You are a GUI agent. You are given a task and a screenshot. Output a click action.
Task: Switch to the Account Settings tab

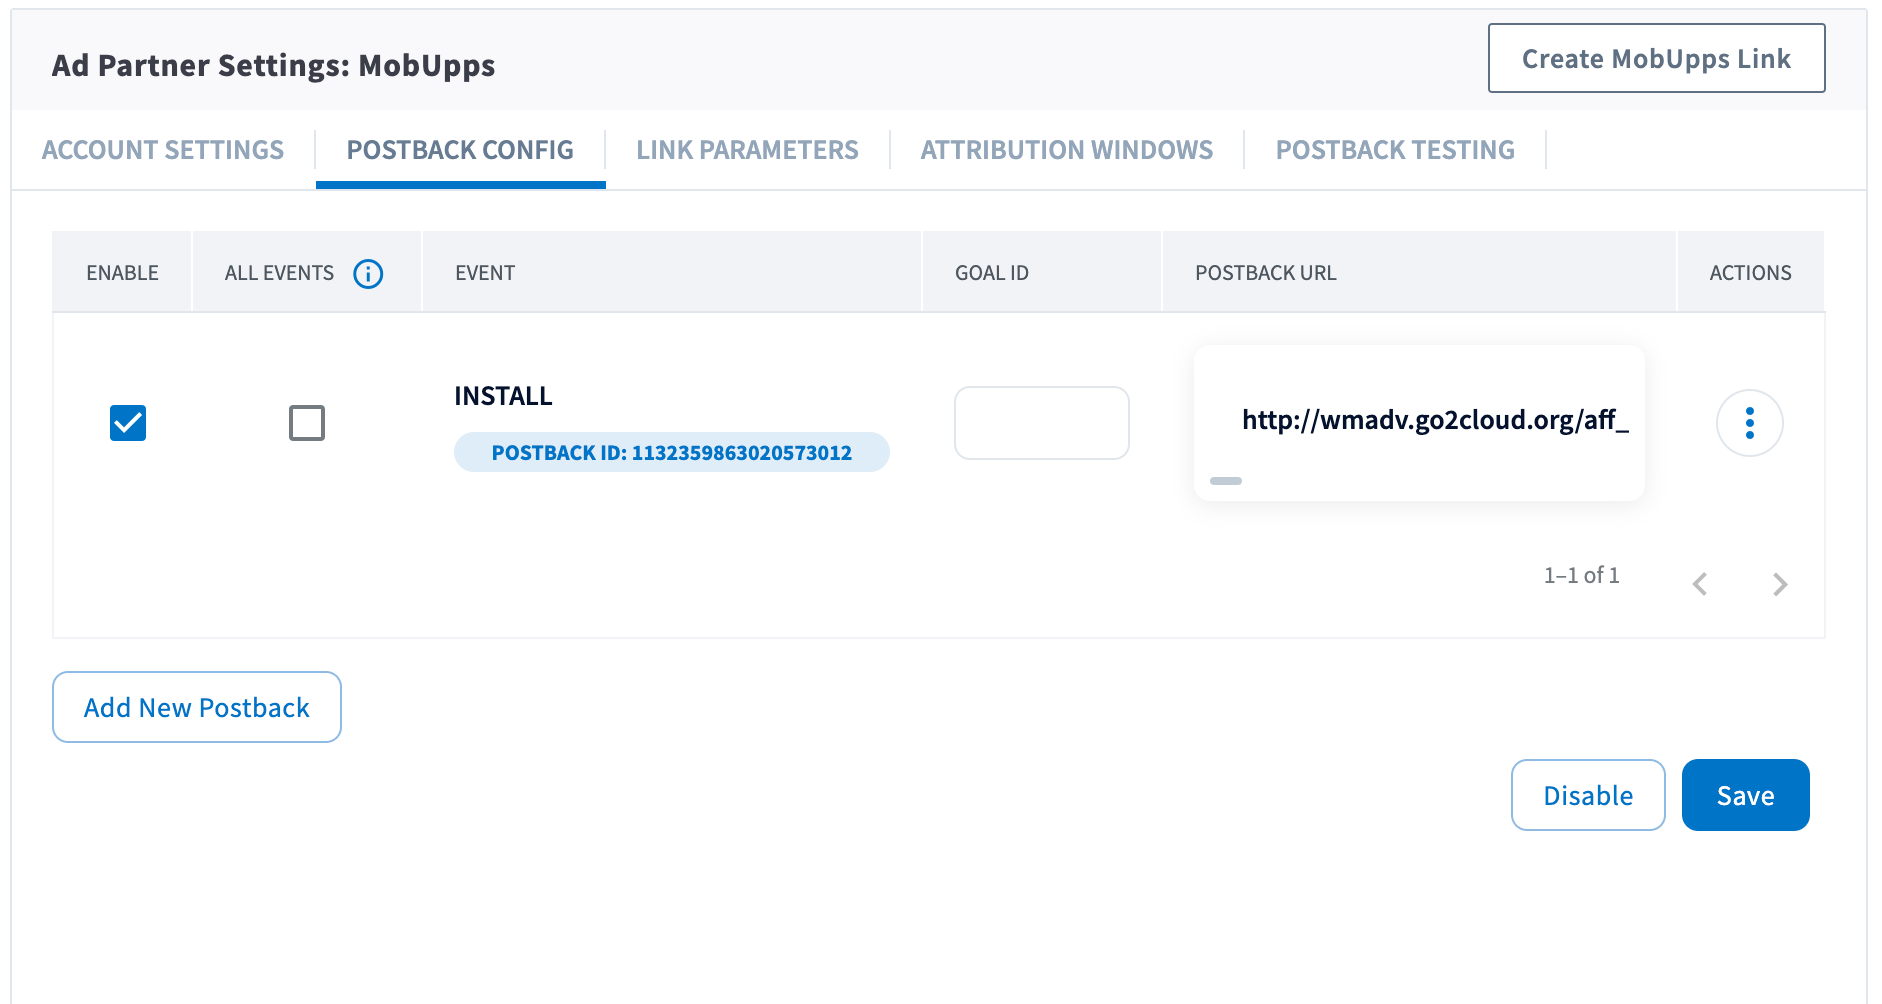[163, 150]
